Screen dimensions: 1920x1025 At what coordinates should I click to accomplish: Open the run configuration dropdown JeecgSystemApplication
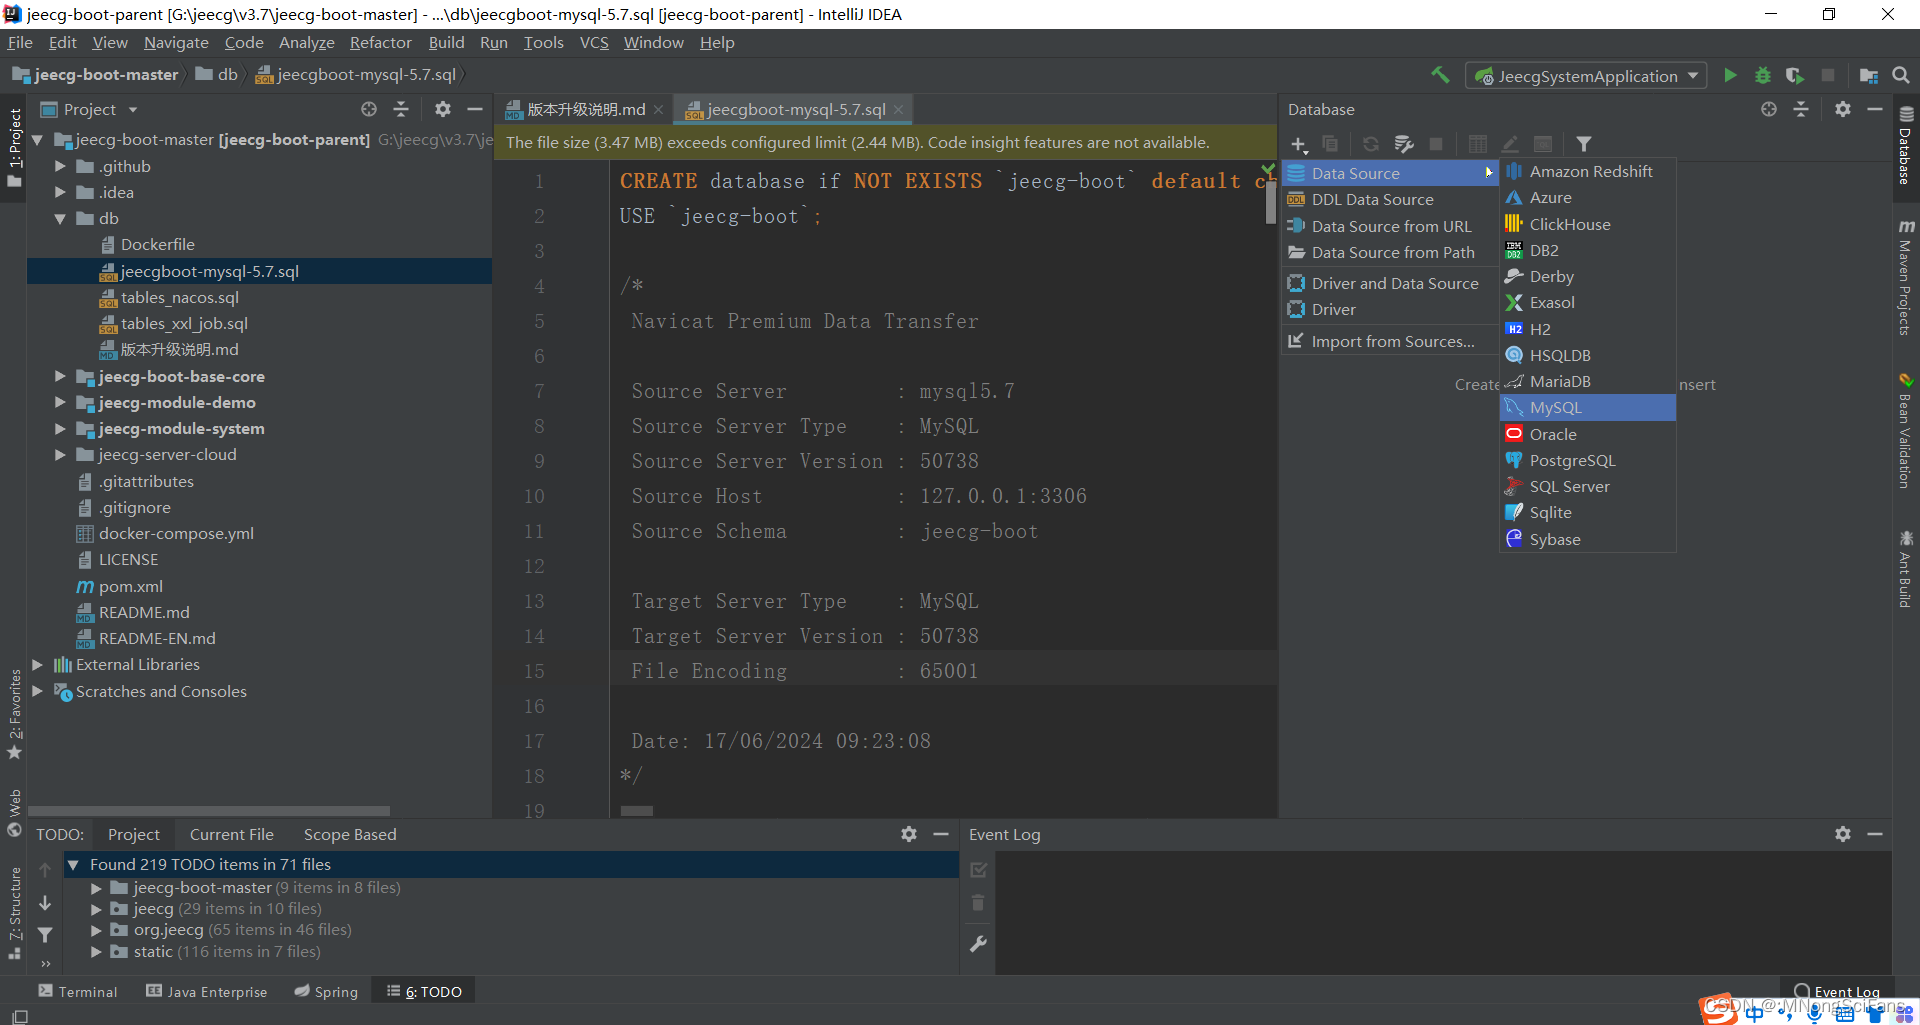[1585, 76]
